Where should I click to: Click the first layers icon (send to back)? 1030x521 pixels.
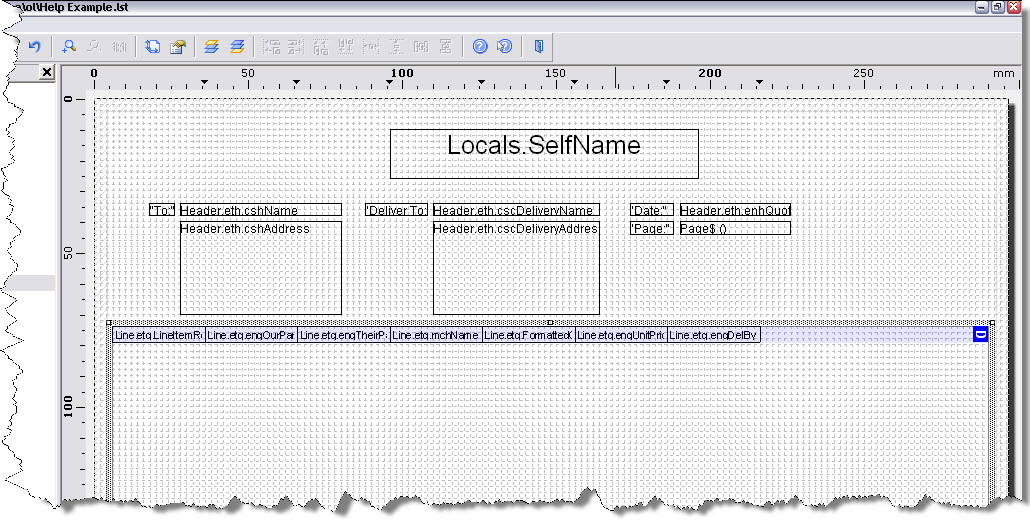point(211,47)
